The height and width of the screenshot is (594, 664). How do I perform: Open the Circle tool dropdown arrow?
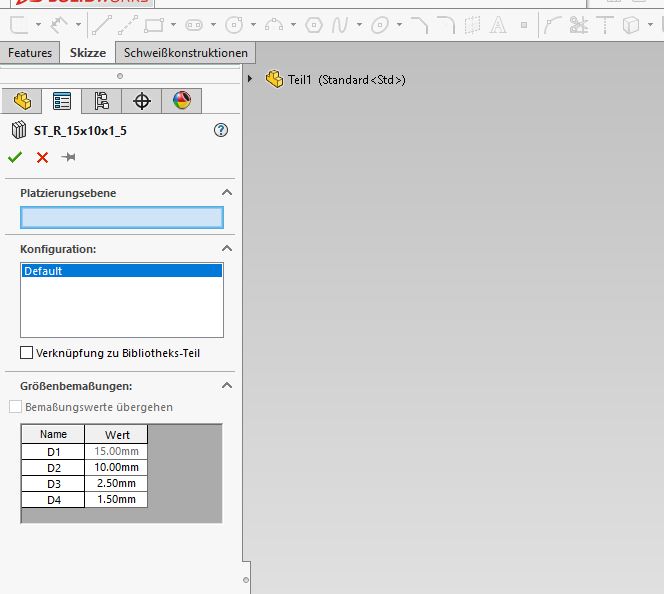253,25
